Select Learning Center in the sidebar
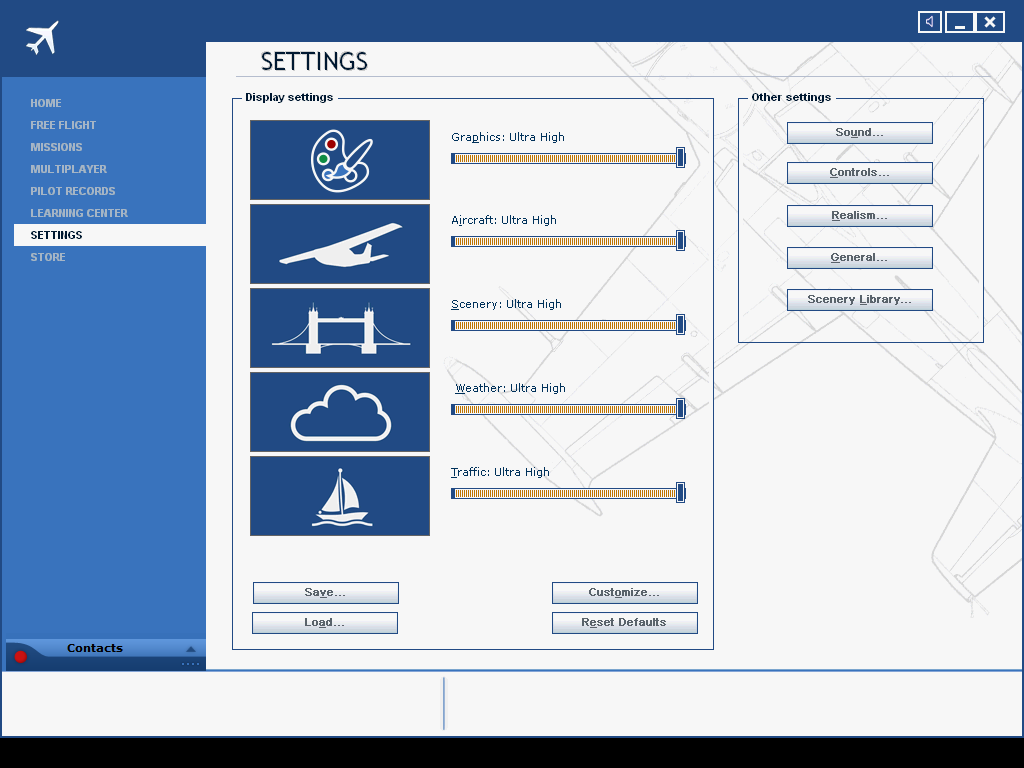Image resolution: width=1024 pixels, height=768 pixels. (79, 213)
